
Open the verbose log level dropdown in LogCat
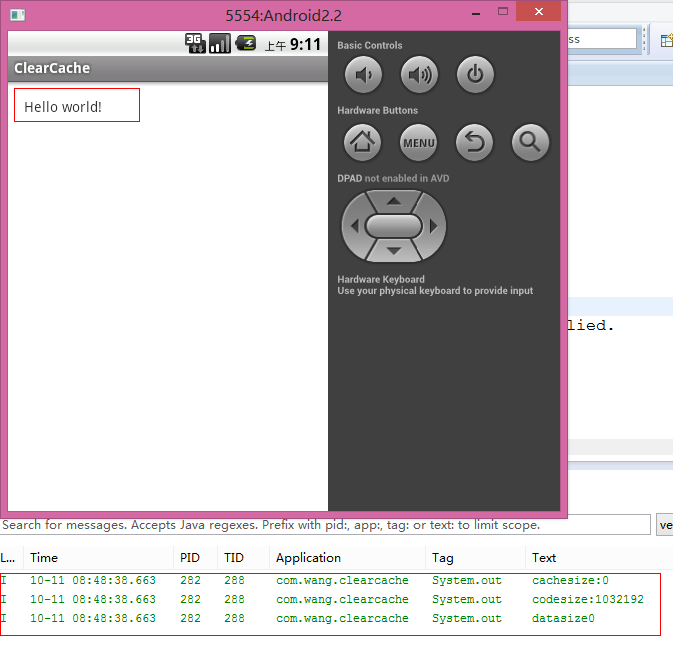coord(665,525)
